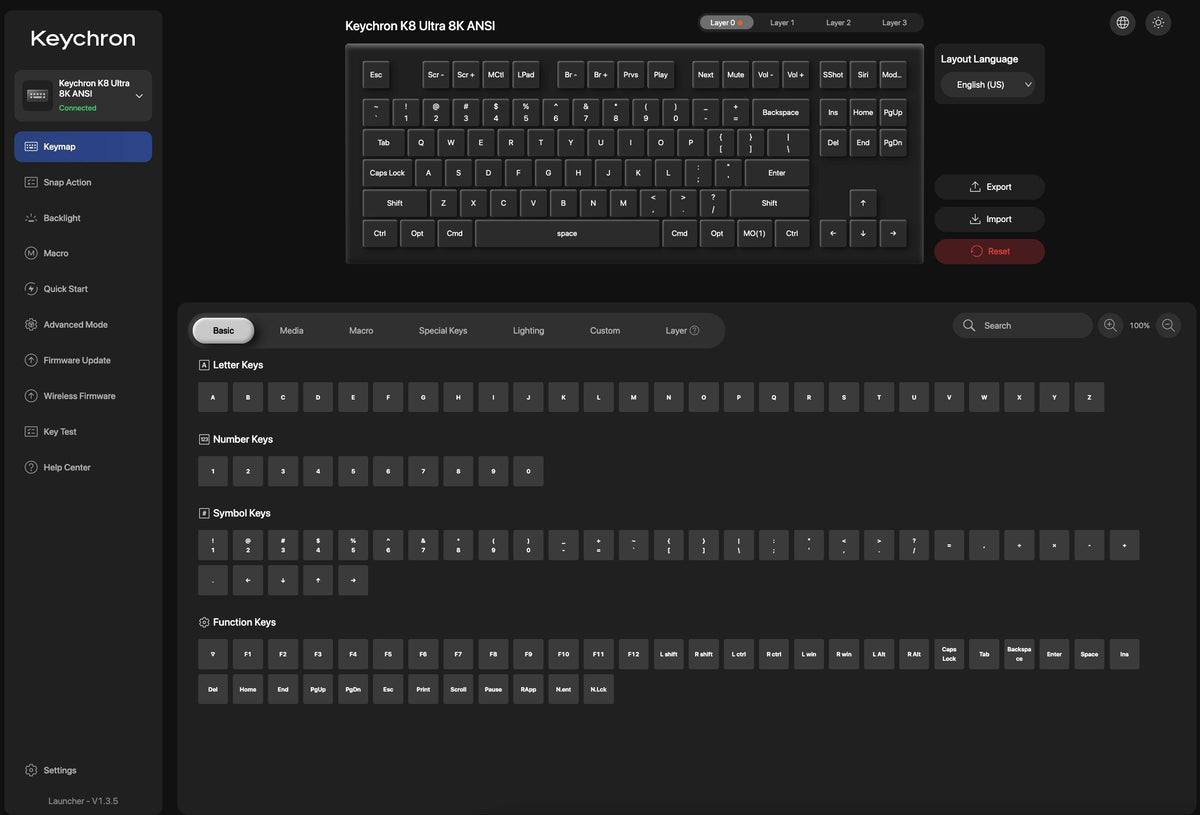Select Layer 0 on the layer switcher

(725, 23)
